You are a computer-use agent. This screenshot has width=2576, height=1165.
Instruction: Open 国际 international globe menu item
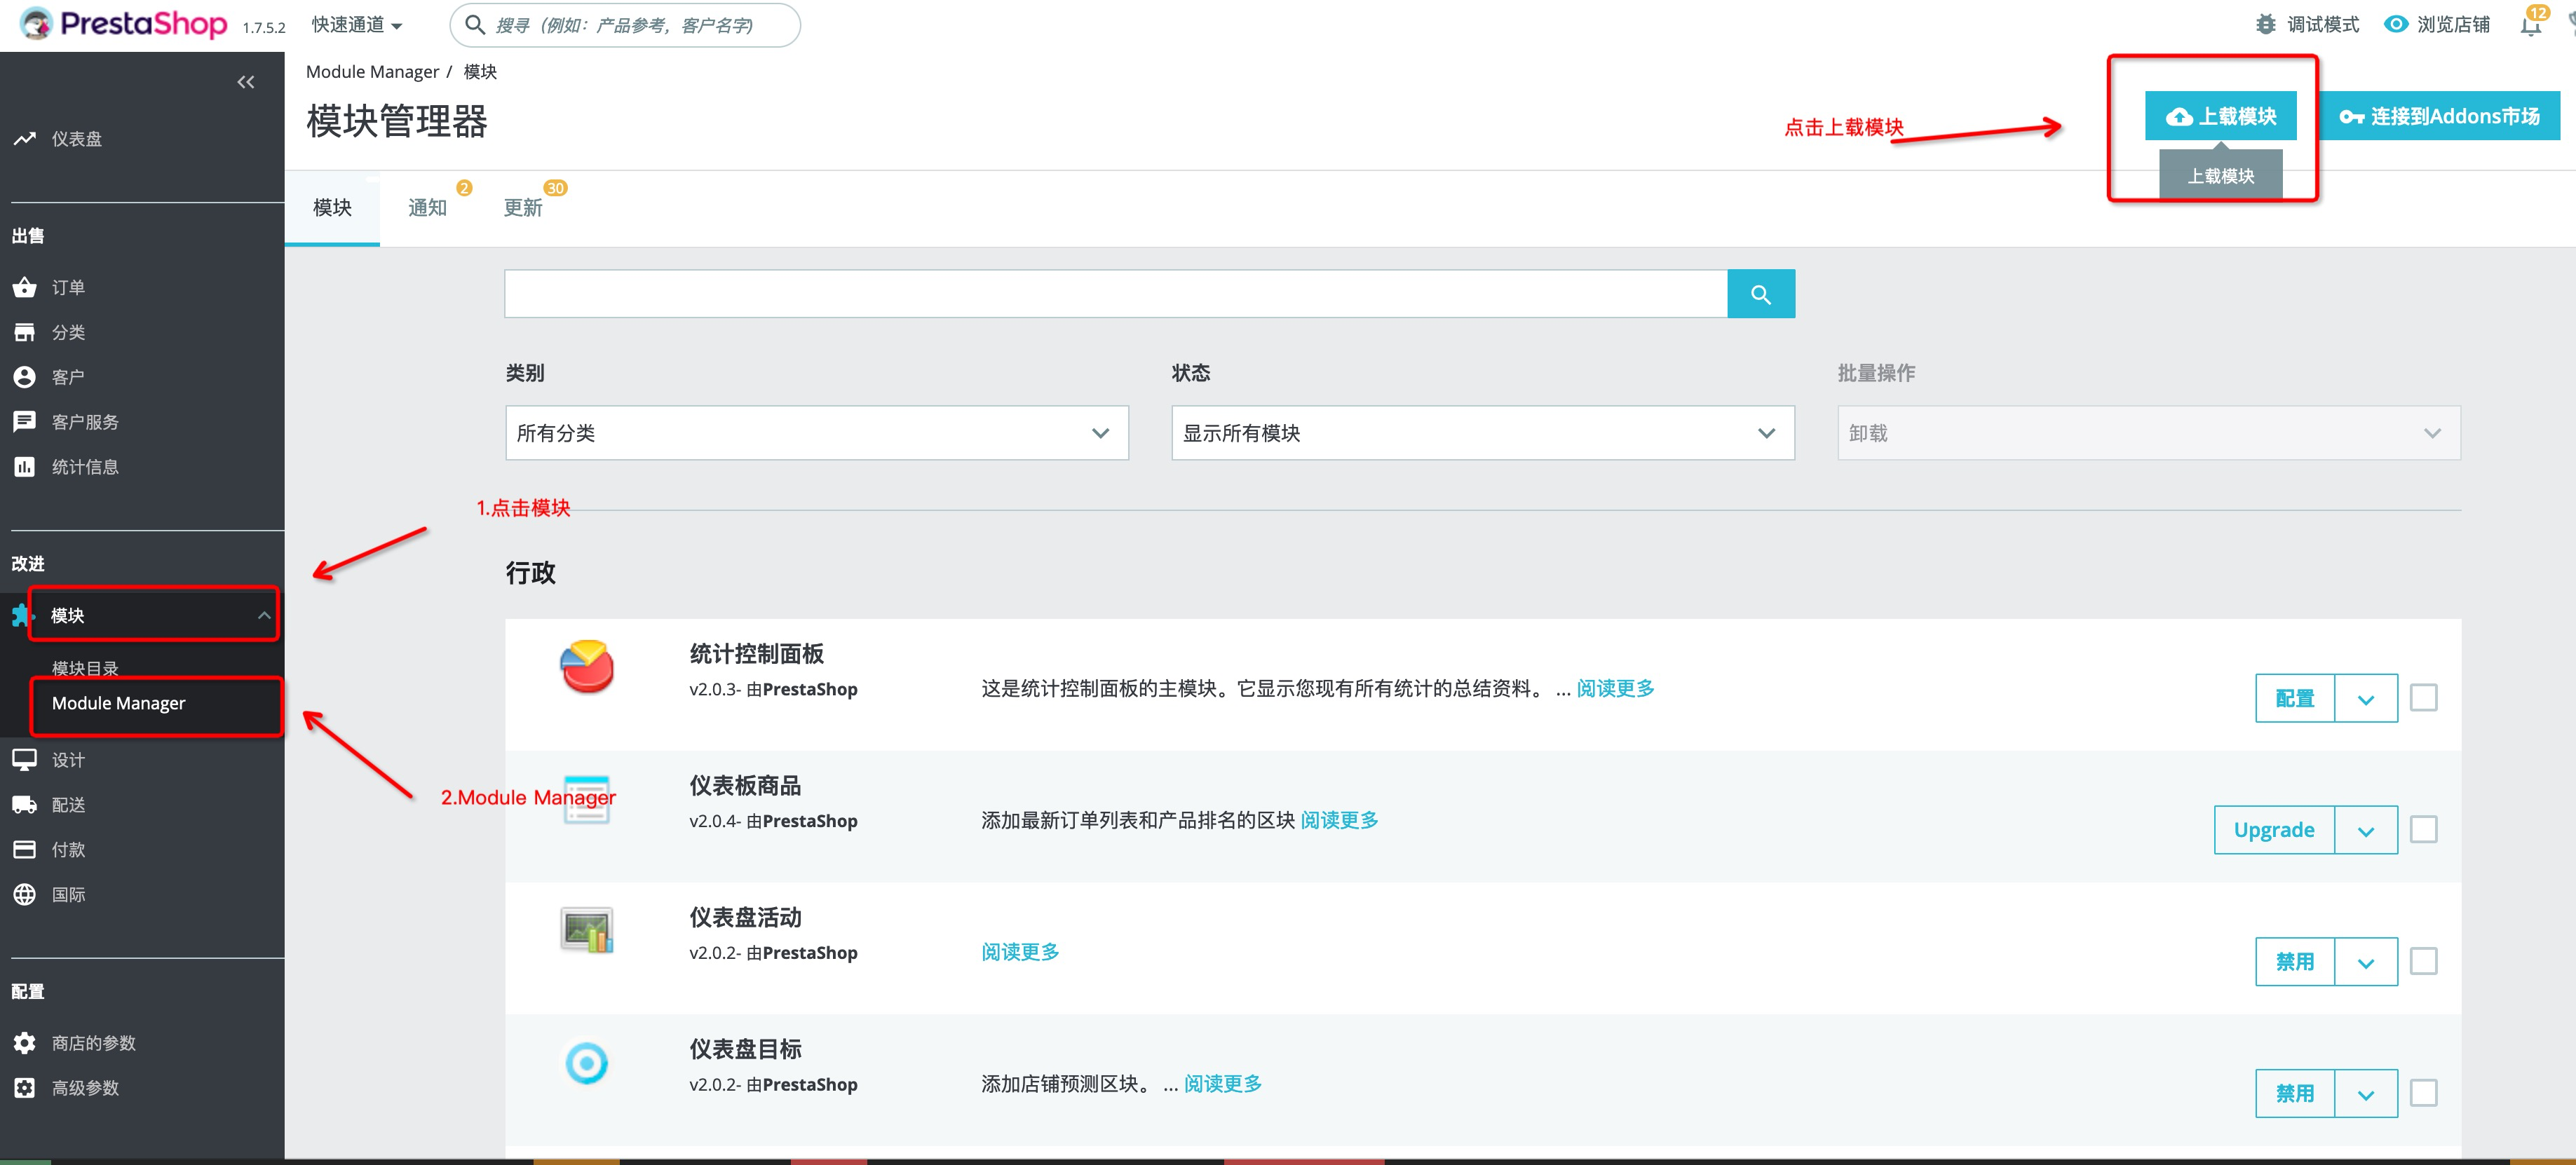pyautogui.click(x=68, y=895)
